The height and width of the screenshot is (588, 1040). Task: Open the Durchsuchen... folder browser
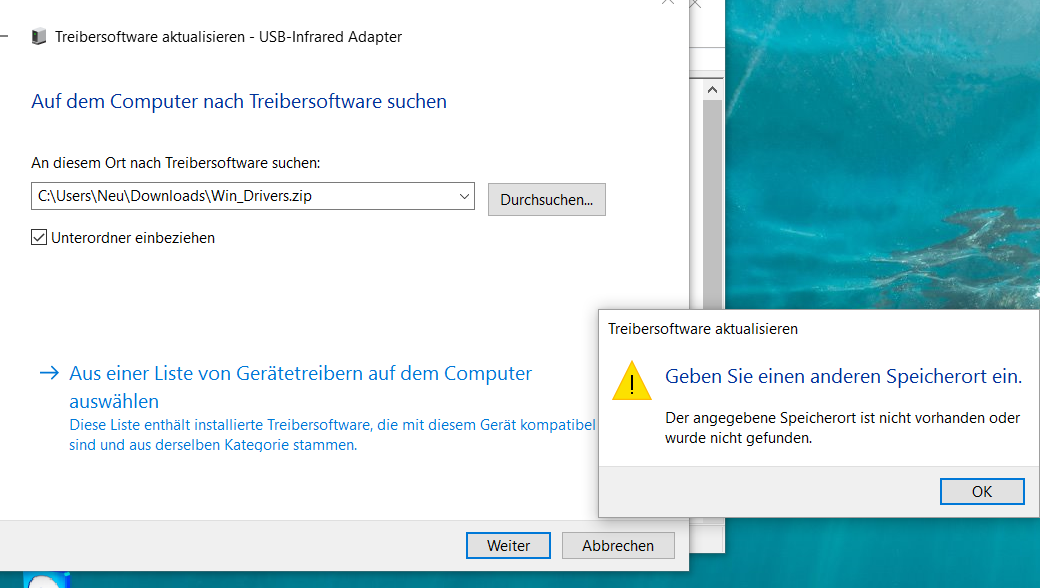click(x=547, y=200)
